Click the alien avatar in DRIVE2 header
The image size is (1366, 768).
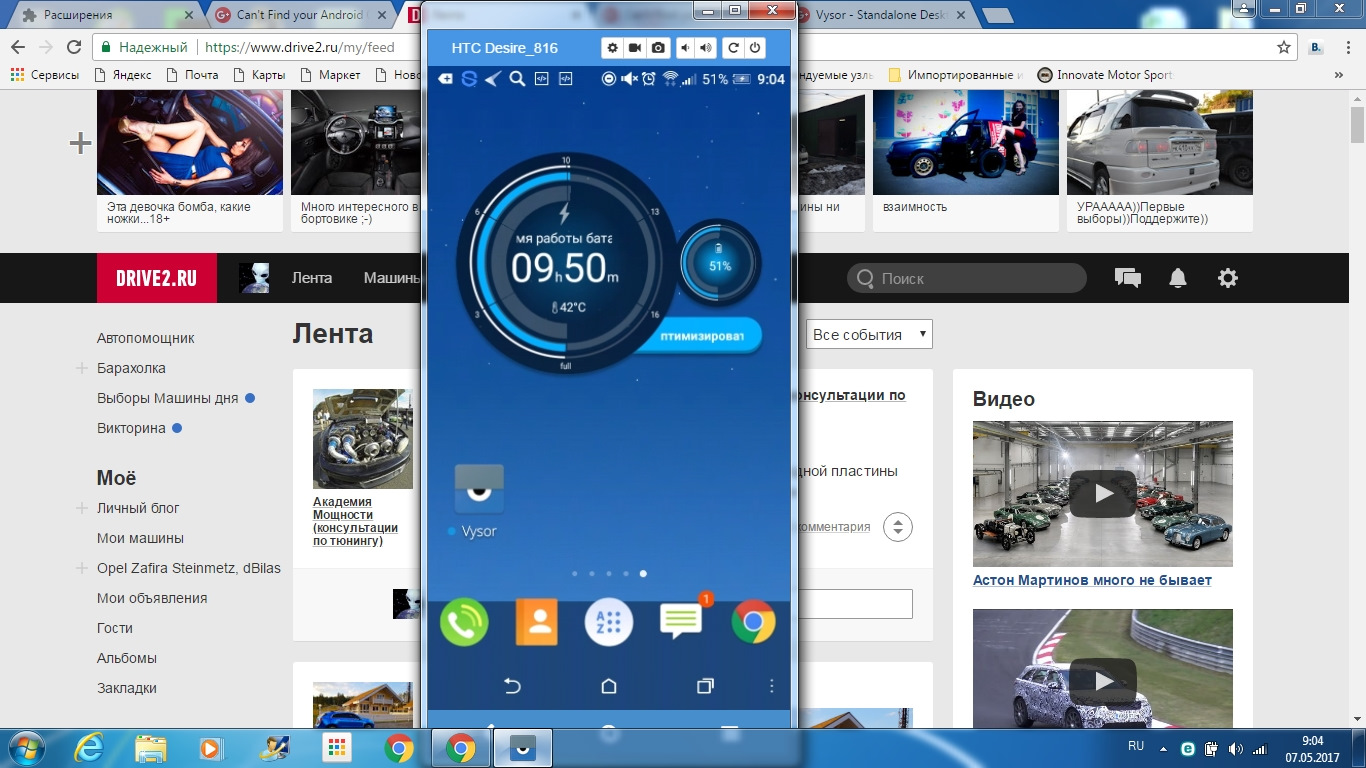(x=254, y=278)
